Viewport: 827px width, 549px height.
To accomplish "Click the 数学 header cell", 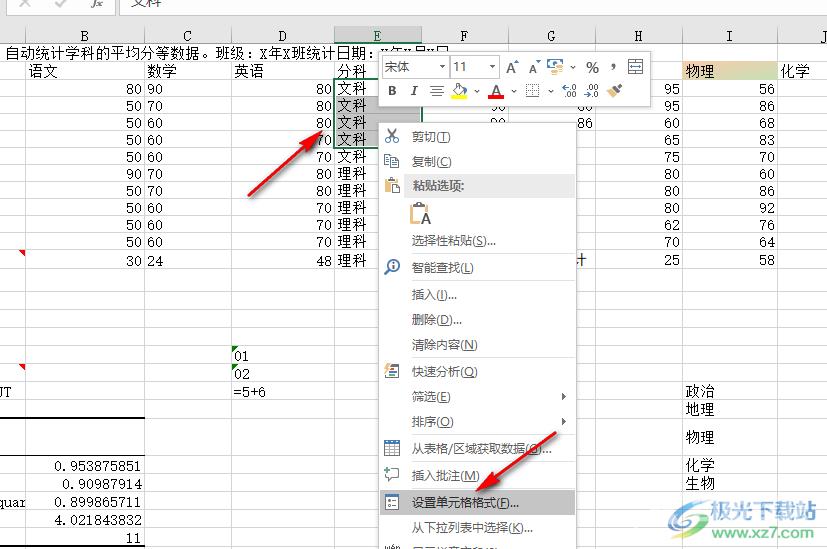I will pyautogui.click(x=188, y=71).
